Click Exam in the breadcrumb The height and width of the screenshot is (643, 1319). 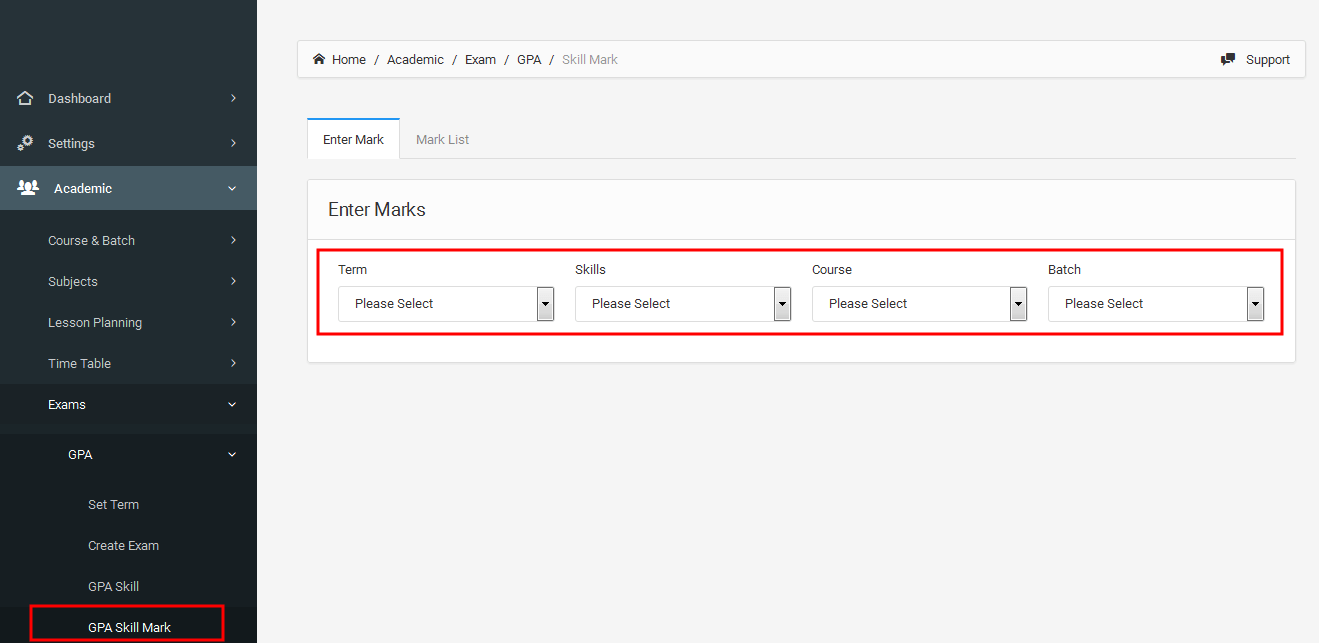pyautogui.click(x=480, y=59)
